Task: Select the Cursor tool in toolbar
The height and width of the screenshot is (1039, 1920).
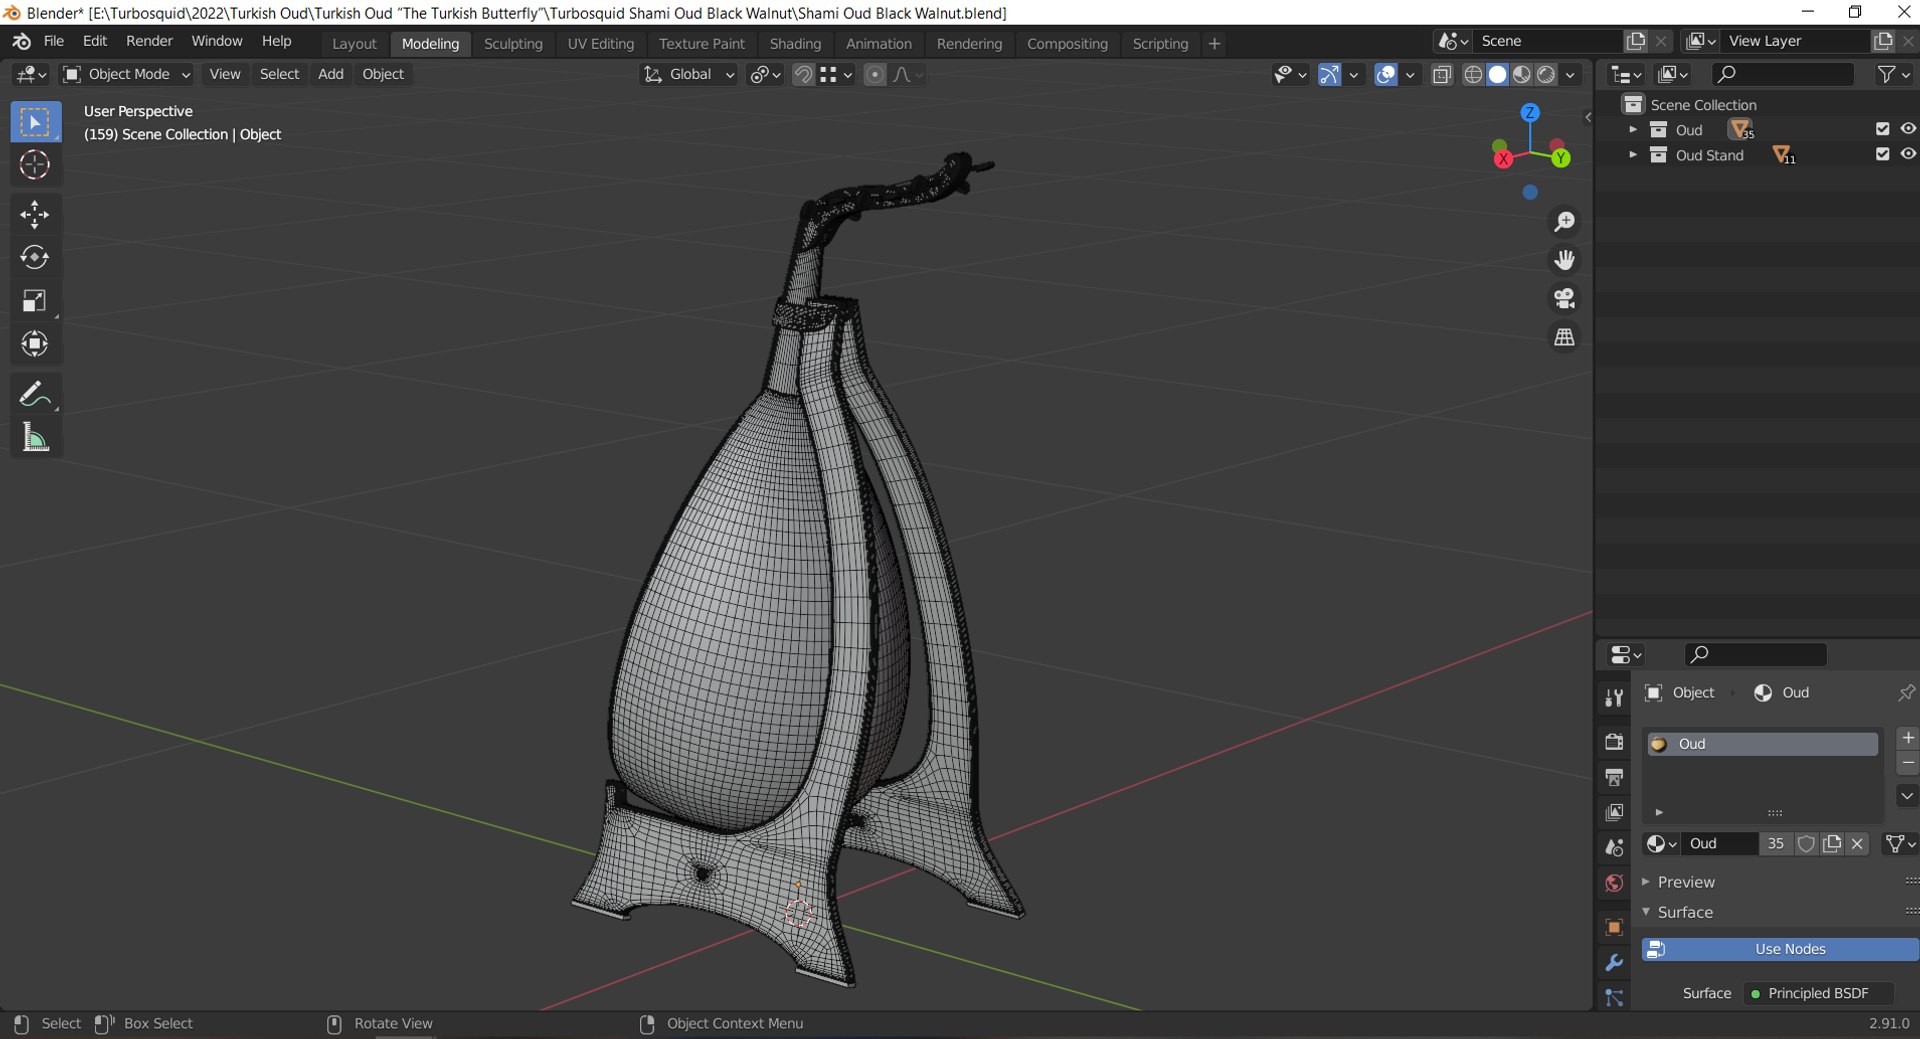Action: [x=35, y=165]
